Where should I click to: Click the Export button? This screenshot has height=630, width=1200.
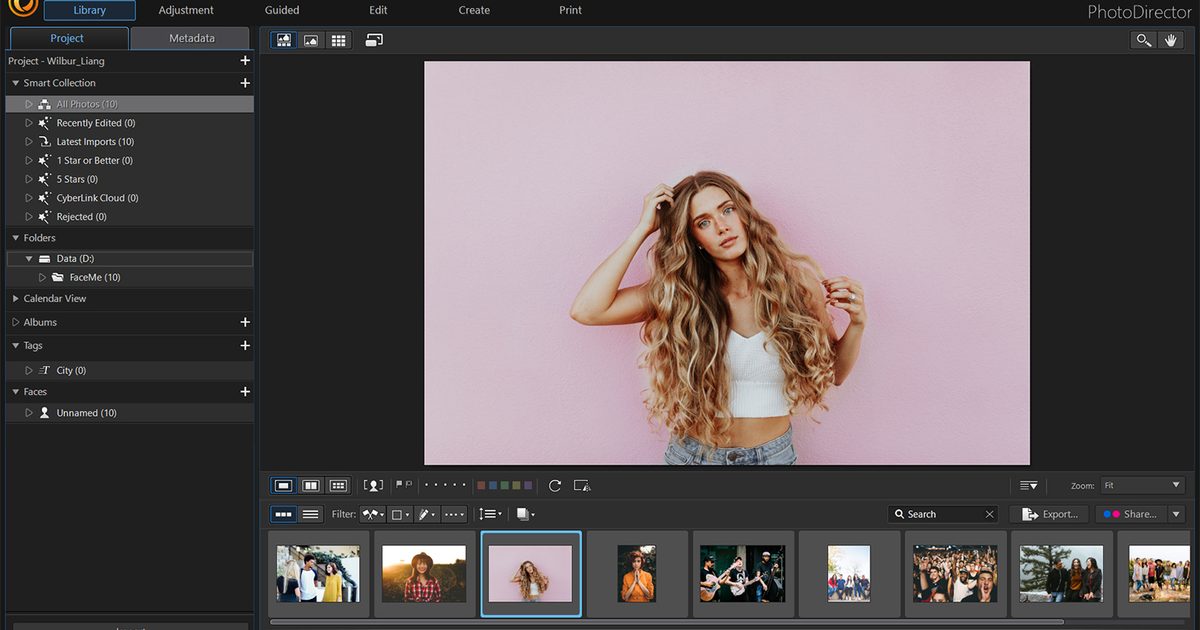1049,514
